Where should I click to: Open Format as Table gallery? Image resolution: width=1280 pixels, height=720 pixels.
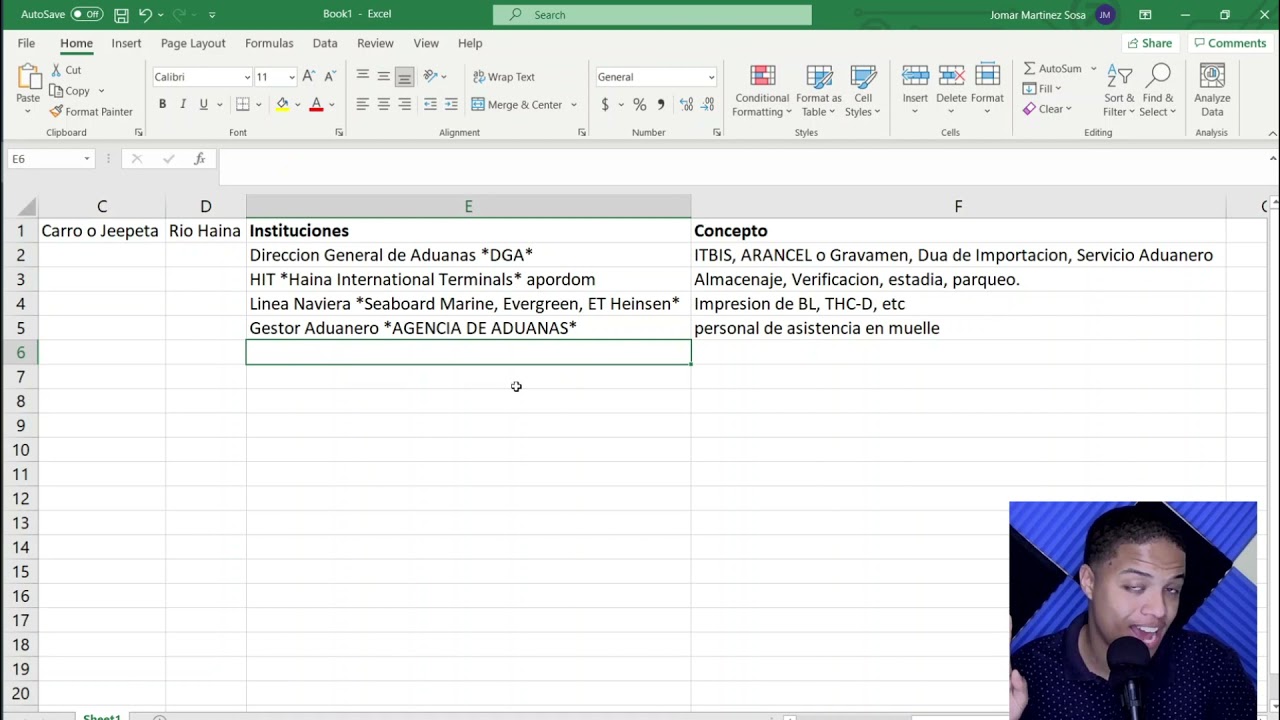click(x=819, y=92)
